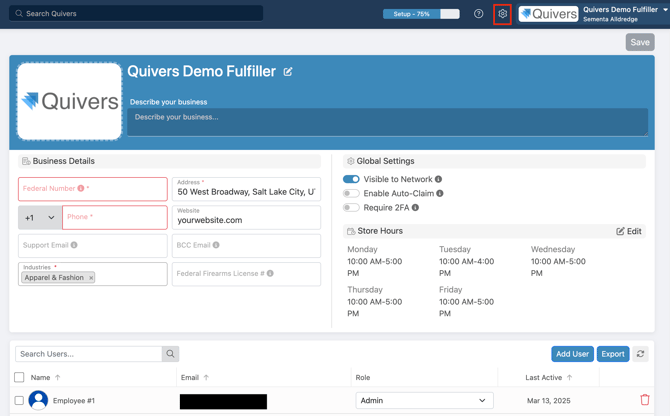Click the Employee #1 avatar icon
The height and width of the screenshot is (416, 670).
[x=38, y=400]
